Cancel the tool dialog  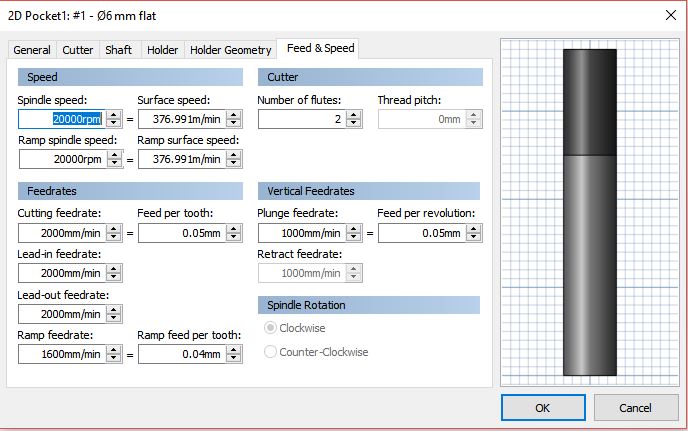click(635, 407)
